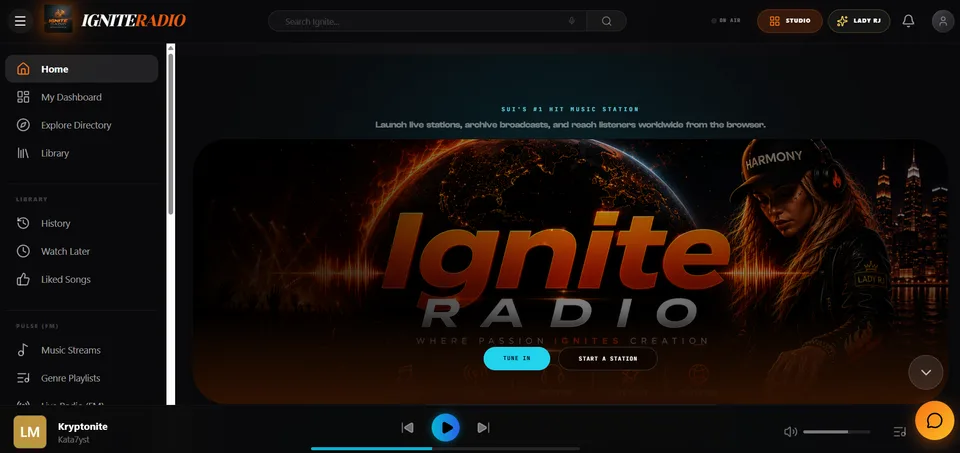960x453 pixels.
Task: Open listening History
Action: click(x=81, y=223)
